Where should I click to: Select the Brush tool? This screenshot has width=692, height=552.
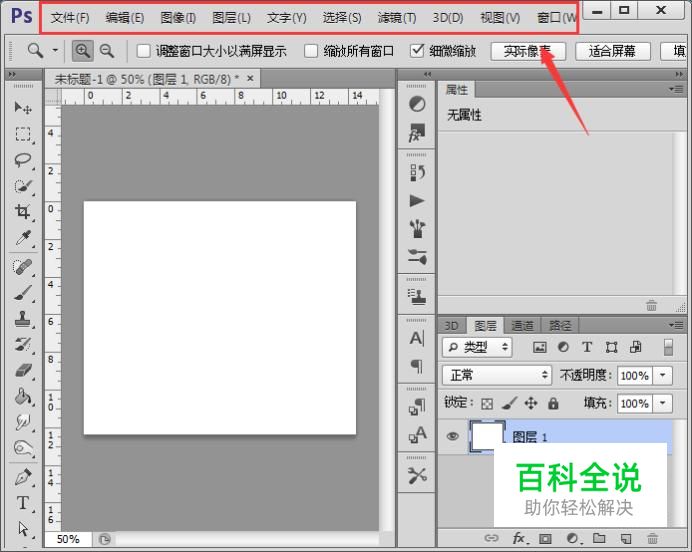pos(23,293)
